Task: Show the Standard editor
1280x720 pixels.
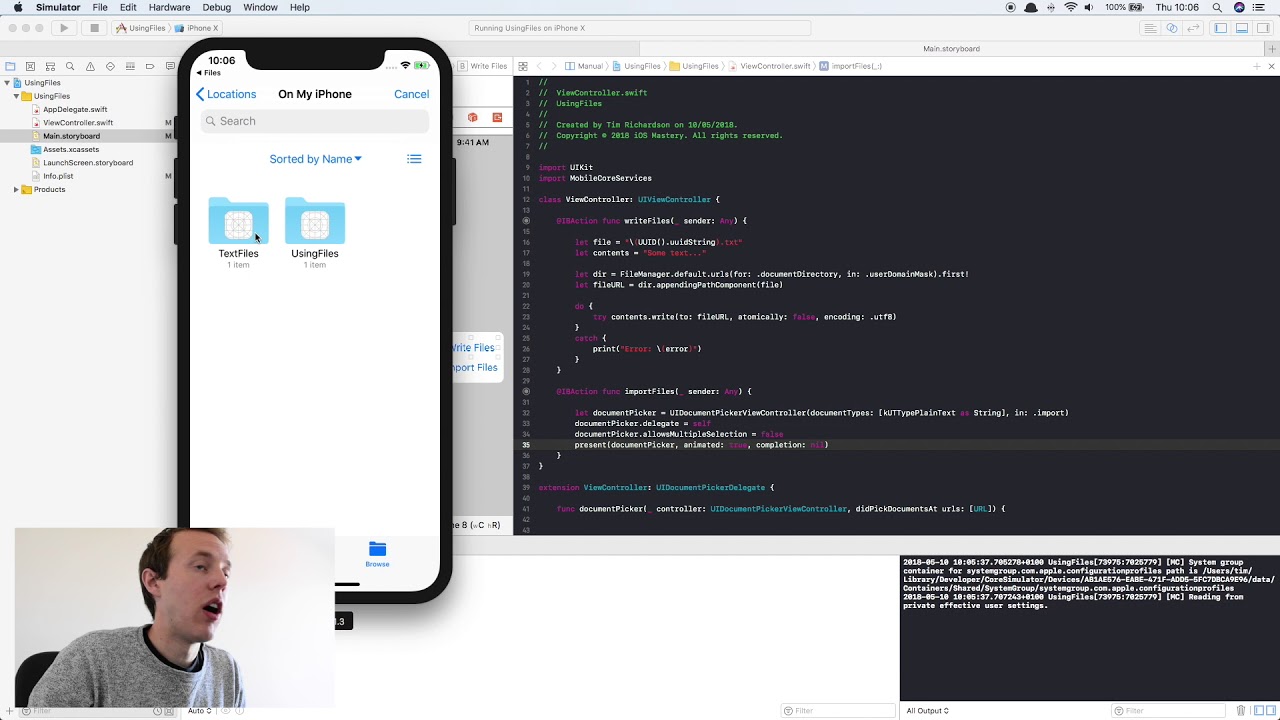Action: pyautogui.click(x=1150, y=28)
